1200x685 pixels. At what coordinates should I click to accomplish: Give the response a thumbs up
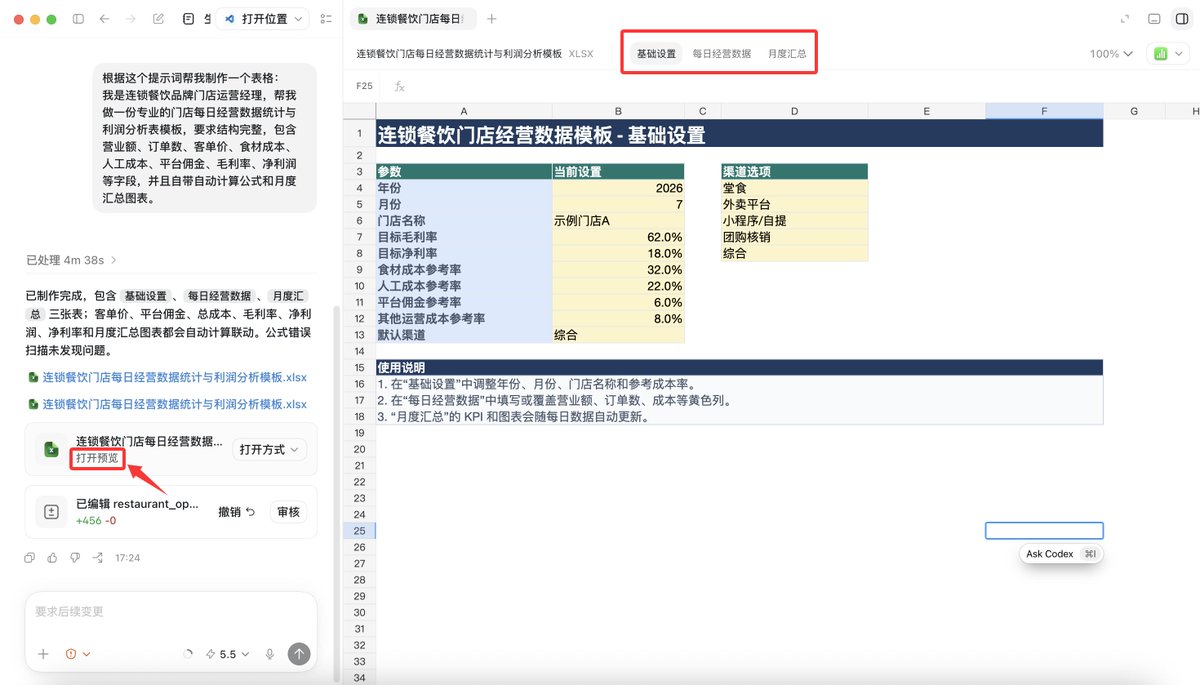[x=53, y=557]
